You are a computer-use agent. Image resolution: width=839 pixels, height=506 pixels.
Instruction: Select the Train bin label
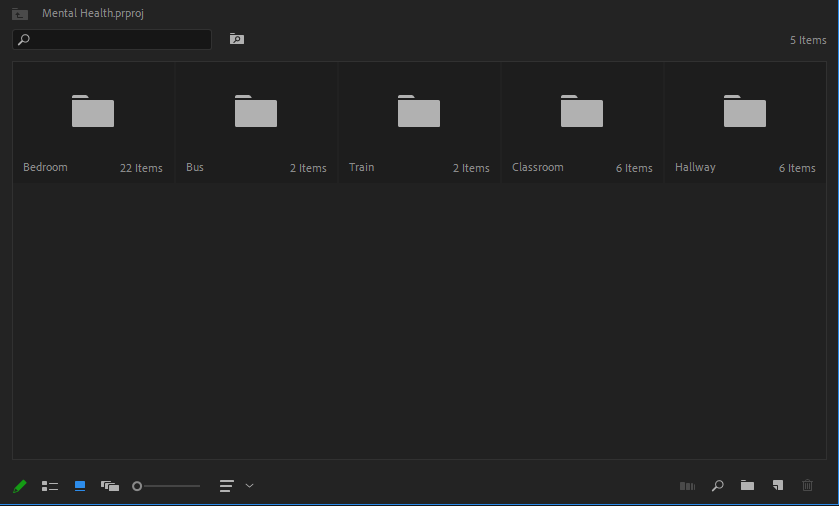coord(362,167)
